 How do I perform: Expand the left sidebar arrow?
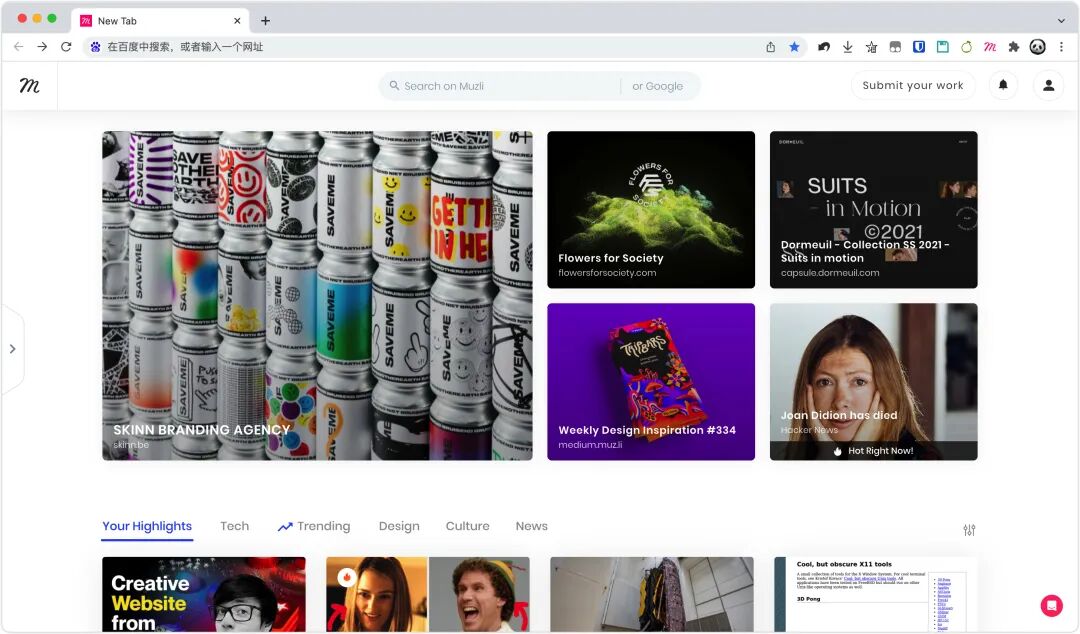12,349
